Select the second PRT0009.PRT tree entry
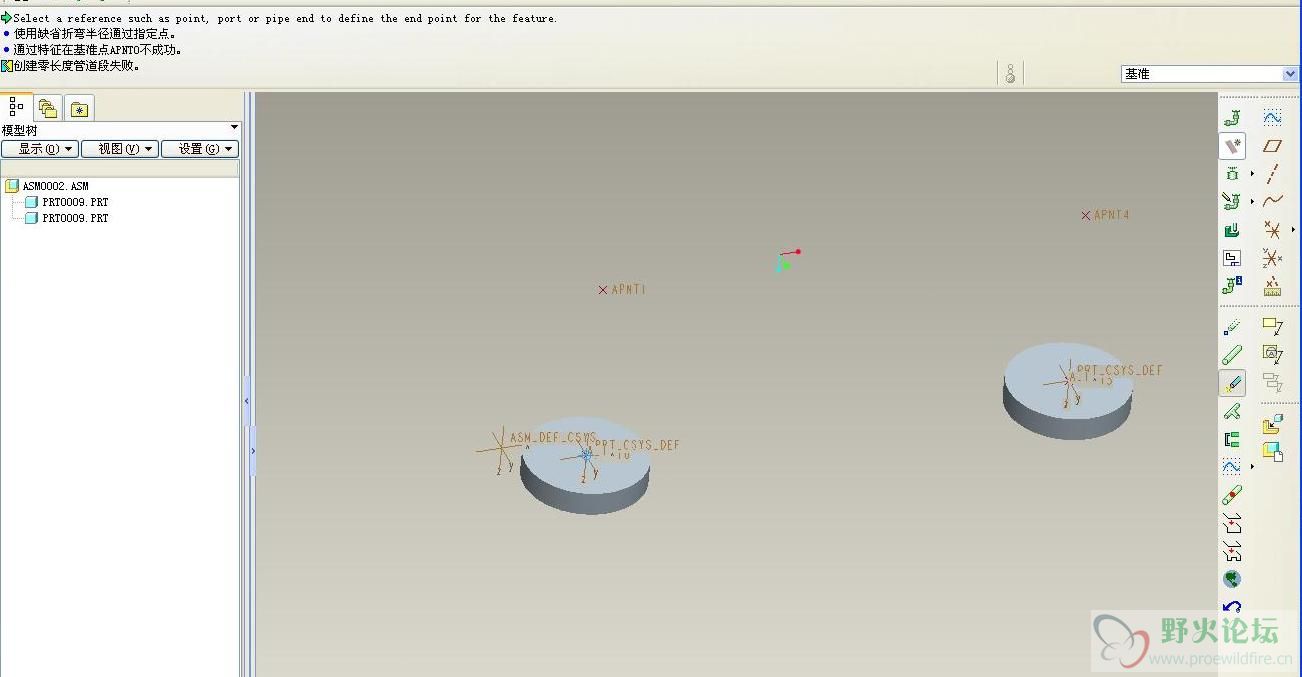Image resolution: width=1302 pixels, height=677 pixels. click(75, 218)
